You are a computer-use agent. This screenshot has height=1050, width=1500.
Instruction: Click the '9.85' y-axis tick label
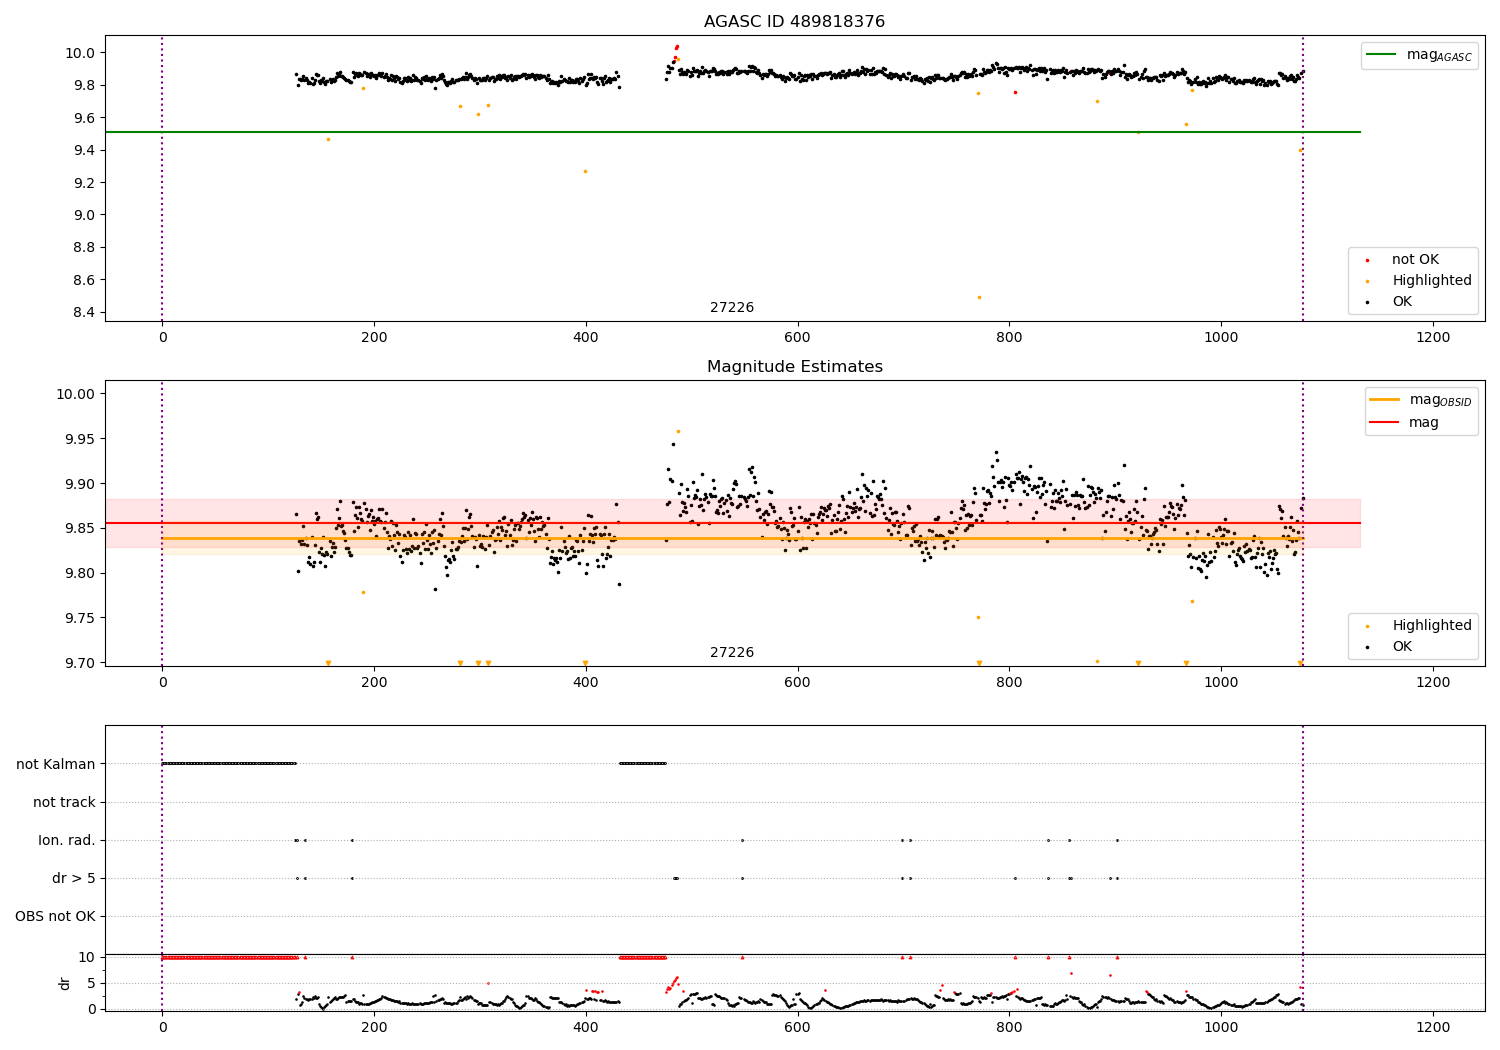click(80, 529)
